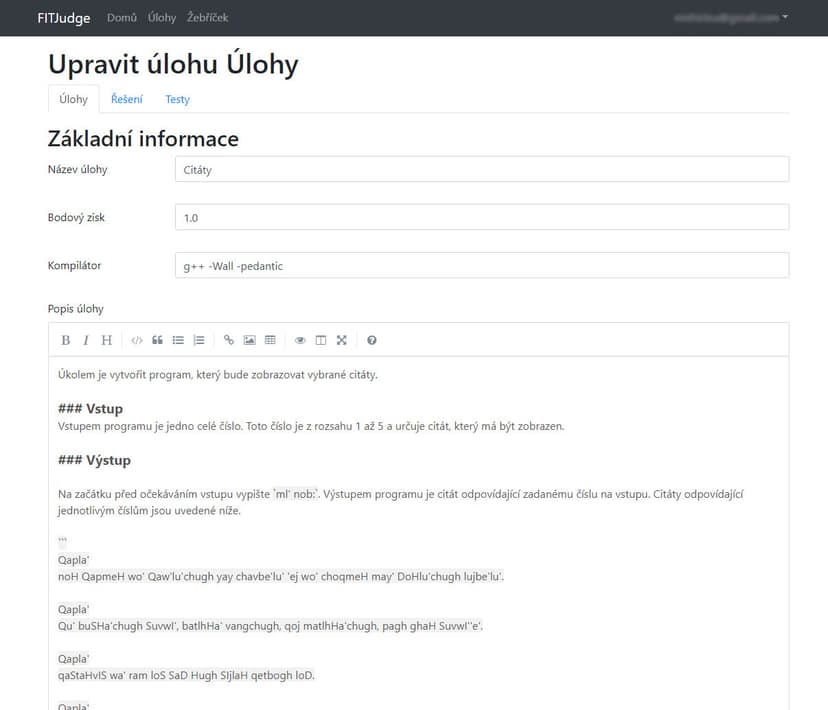The image size is (828, 710).
Task: Click the 'Popis úlohy' label
Action: click(76, 309)
